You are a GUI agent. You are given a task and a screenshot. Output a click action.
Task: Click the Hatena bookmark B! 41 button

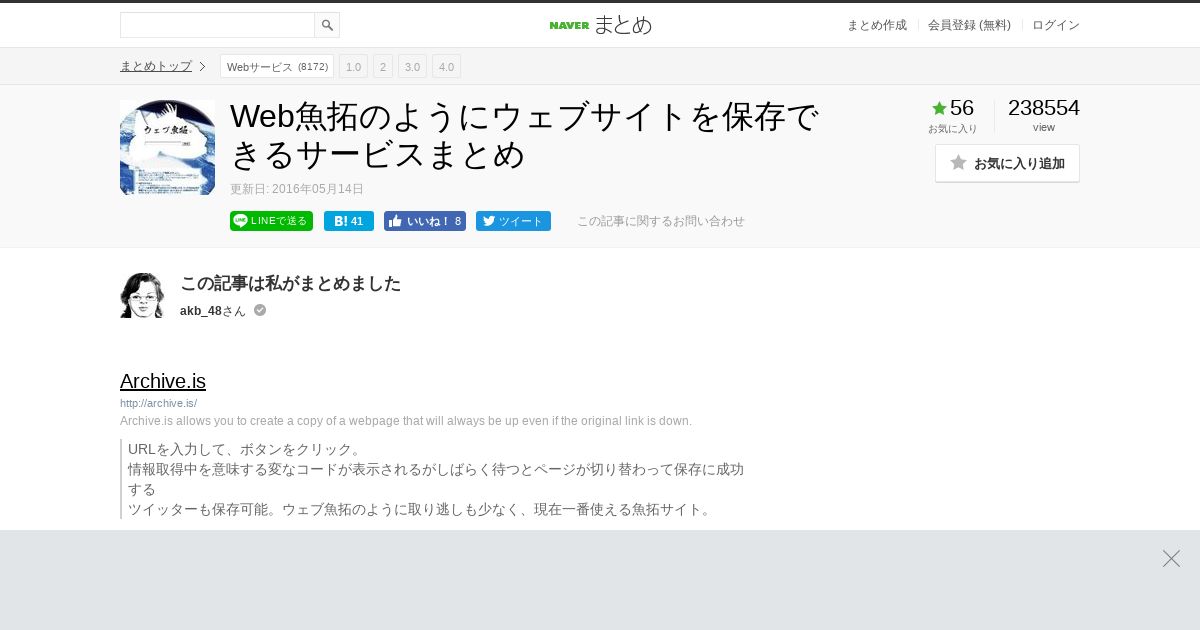(349, 221)
